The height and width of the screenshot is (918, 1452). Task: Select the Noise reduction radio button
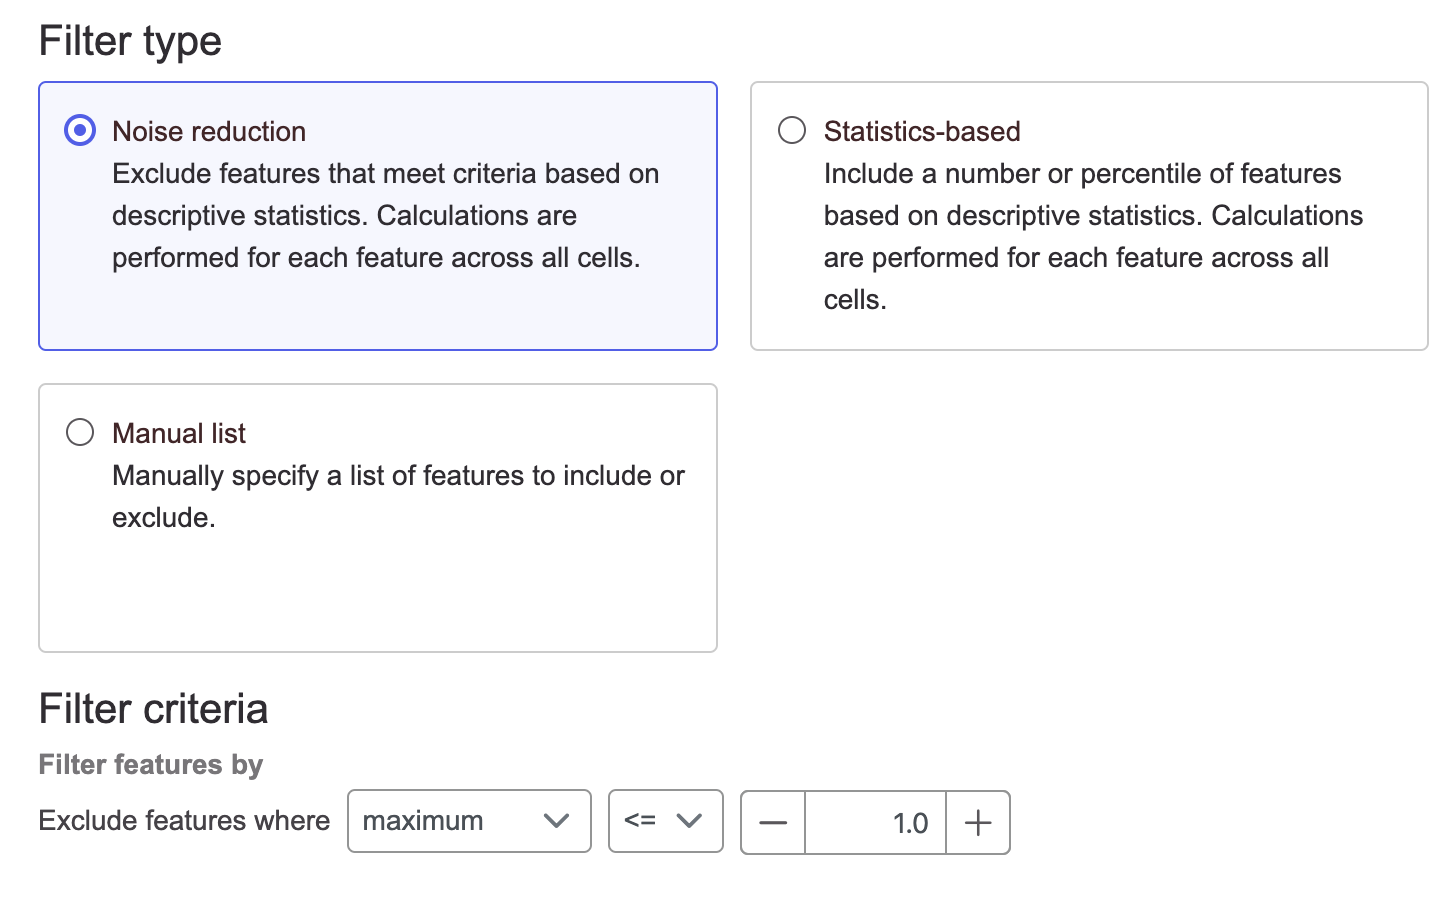[80, 131]
